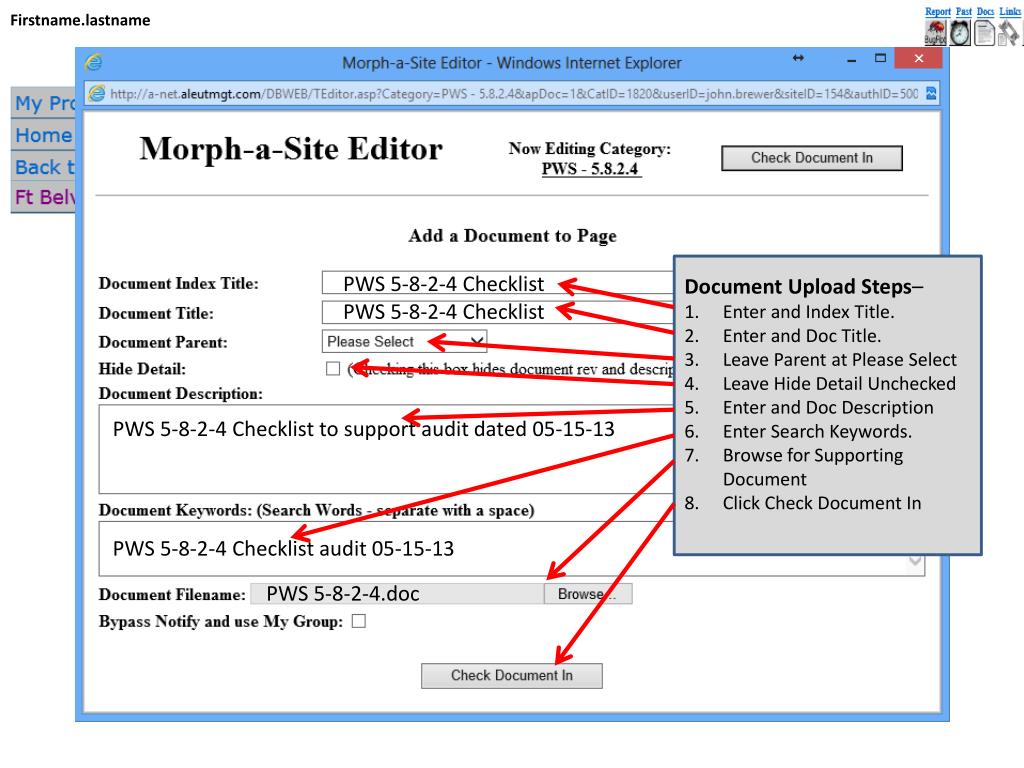Click the 'Document Parent:' label
1024x768 pixels.
click(x=163, y=342)
